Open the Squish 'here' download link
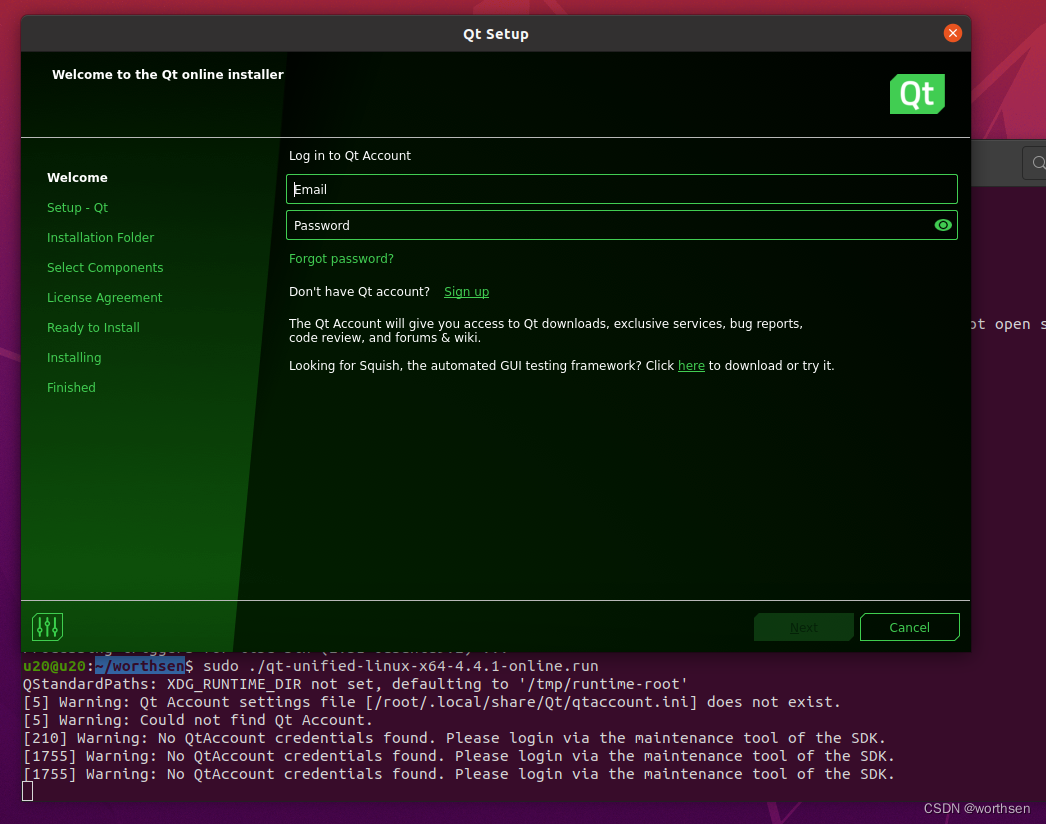Screen dimensions: 1046x824 pos(691,366)
